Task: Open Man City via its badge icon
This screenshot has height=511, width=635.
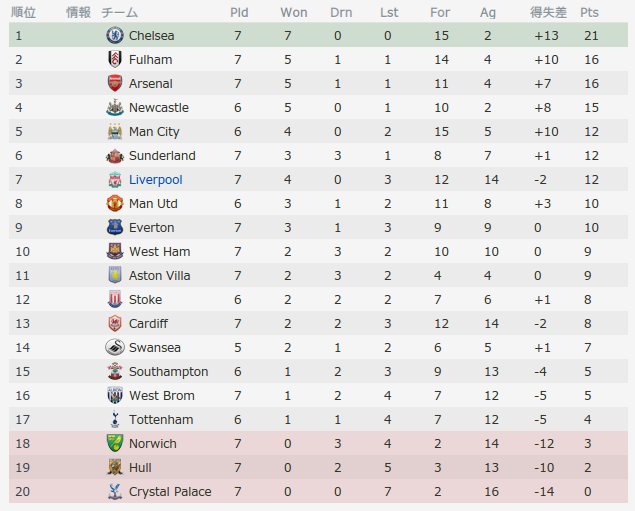Action: coord(115,131)
